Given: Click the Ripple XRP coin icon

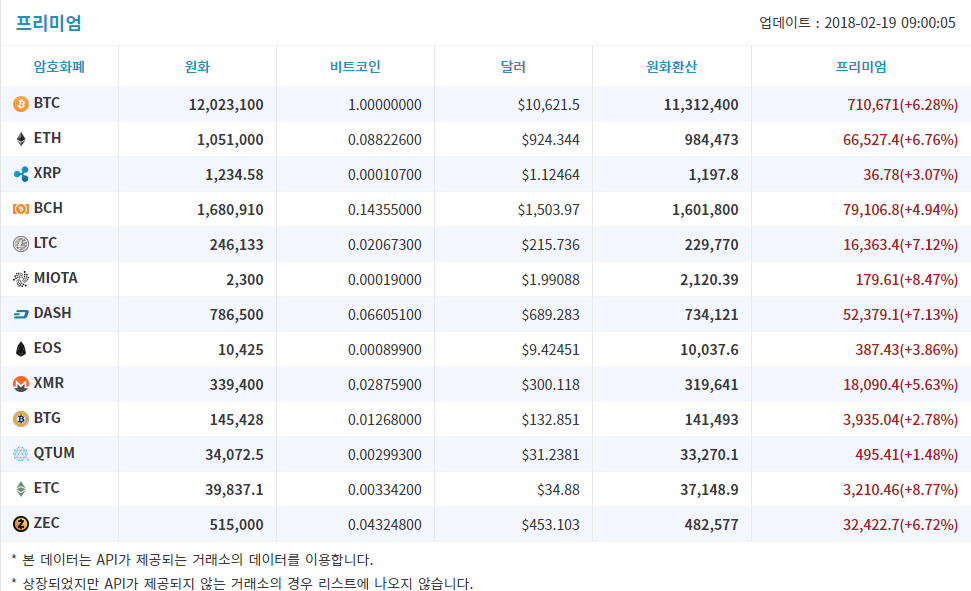Looking at the screenshot, I should [20, 174].
